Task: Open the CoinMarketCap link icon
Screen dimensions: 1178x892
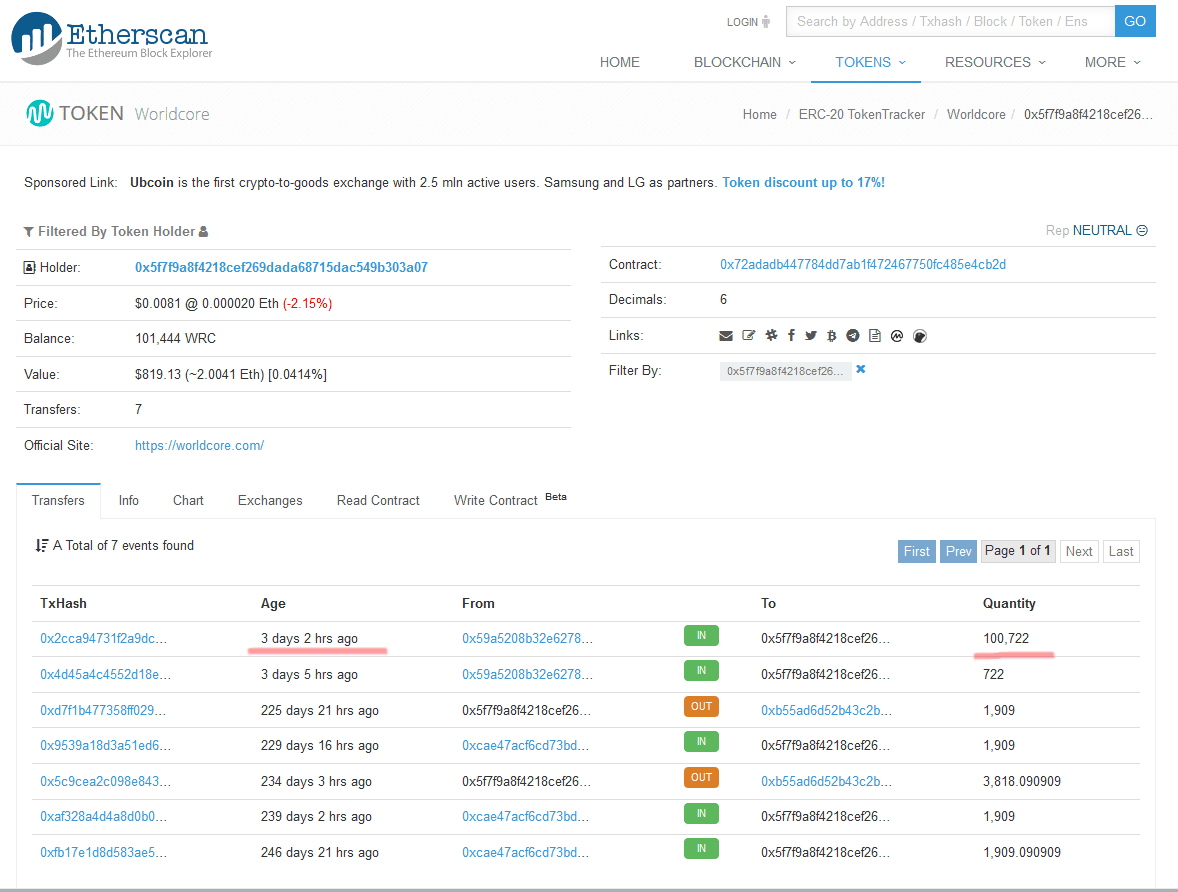Action: [897, 336]
